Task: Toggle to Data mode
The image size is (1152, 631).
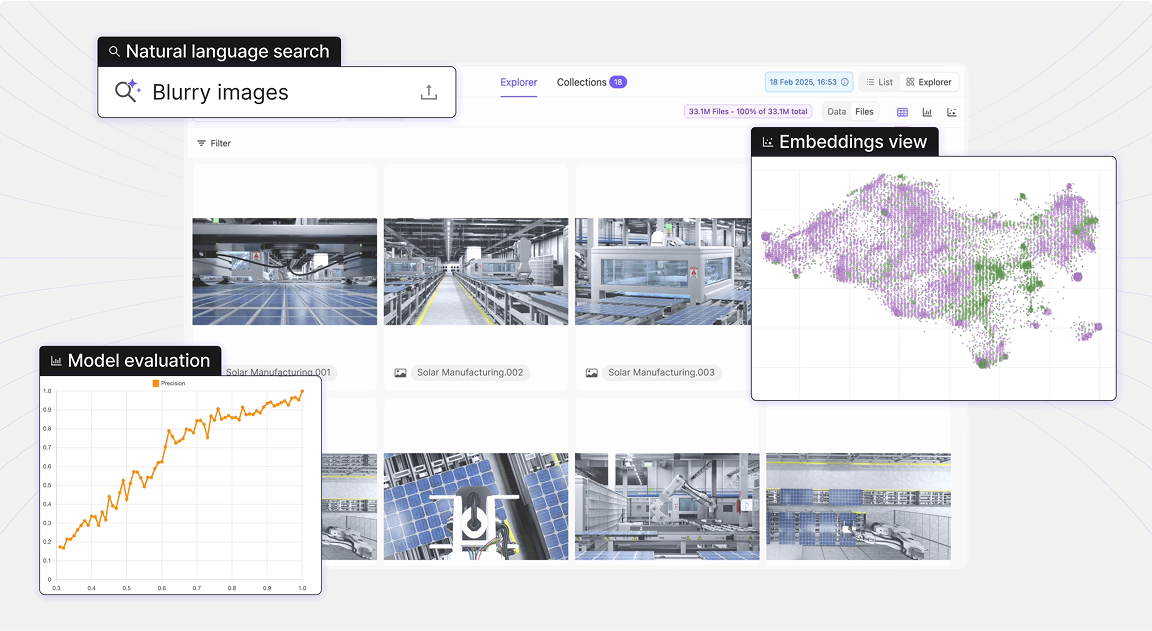Action: pos(837,112)
